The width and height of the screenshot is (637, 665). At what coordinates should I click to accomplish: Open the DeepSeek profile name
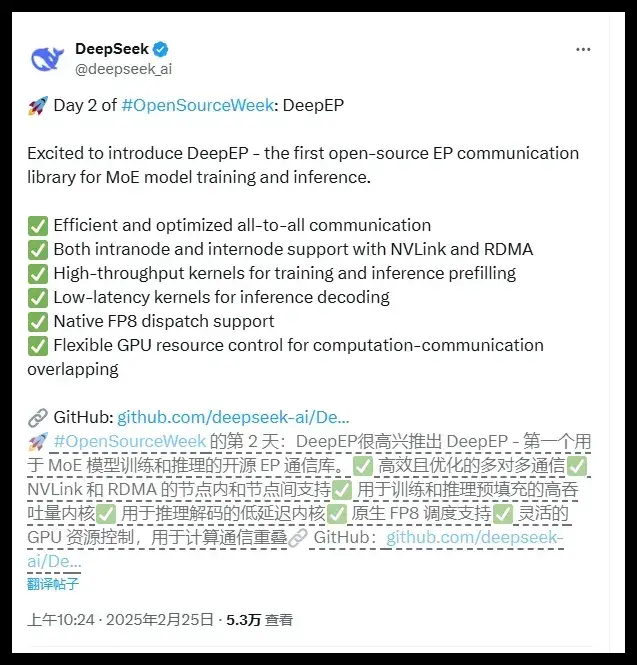(x=112, y=49)
